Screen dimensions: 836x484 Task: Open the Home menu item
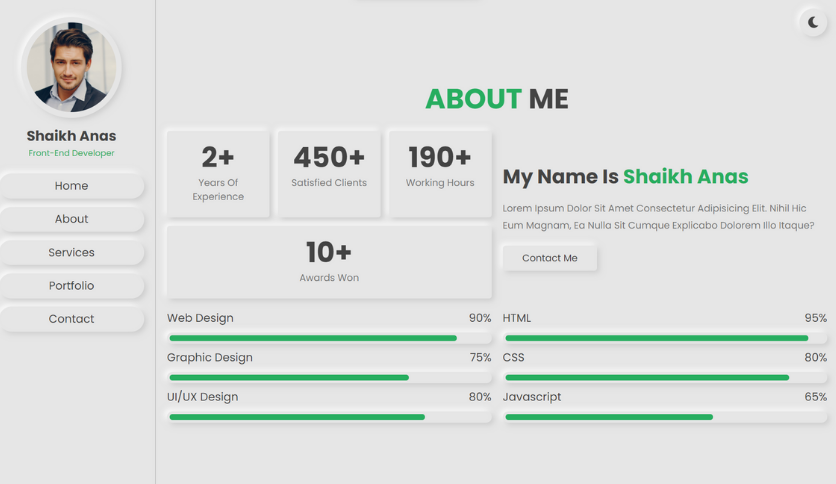(x=71, y=185)
